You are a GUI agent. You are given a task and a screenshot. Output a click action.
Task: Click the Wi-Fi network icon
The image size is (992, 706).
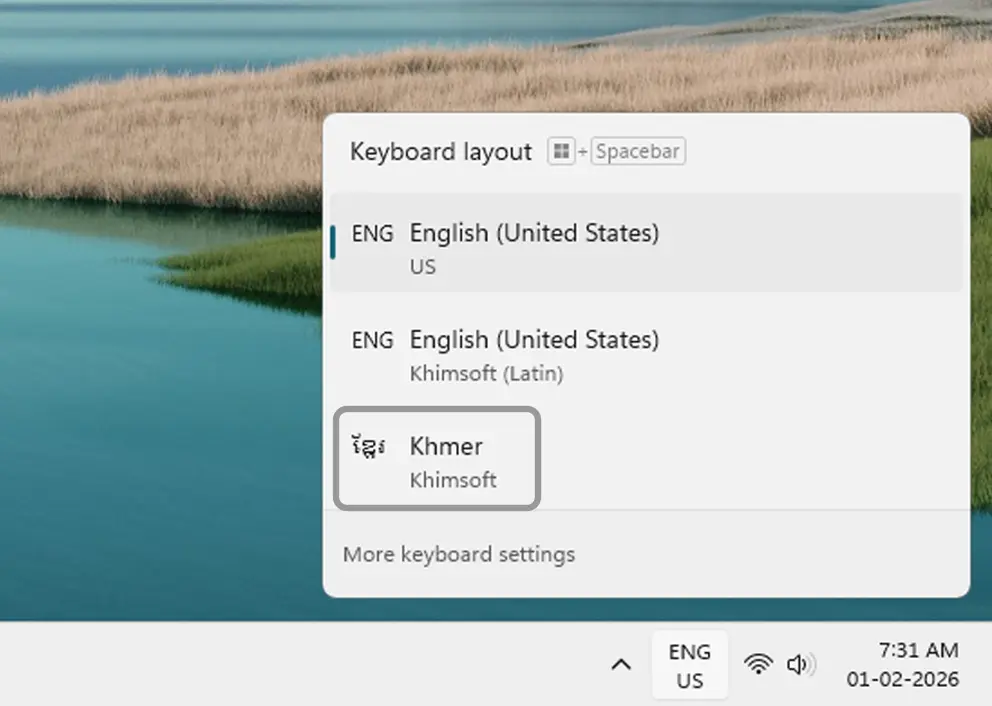757,664
